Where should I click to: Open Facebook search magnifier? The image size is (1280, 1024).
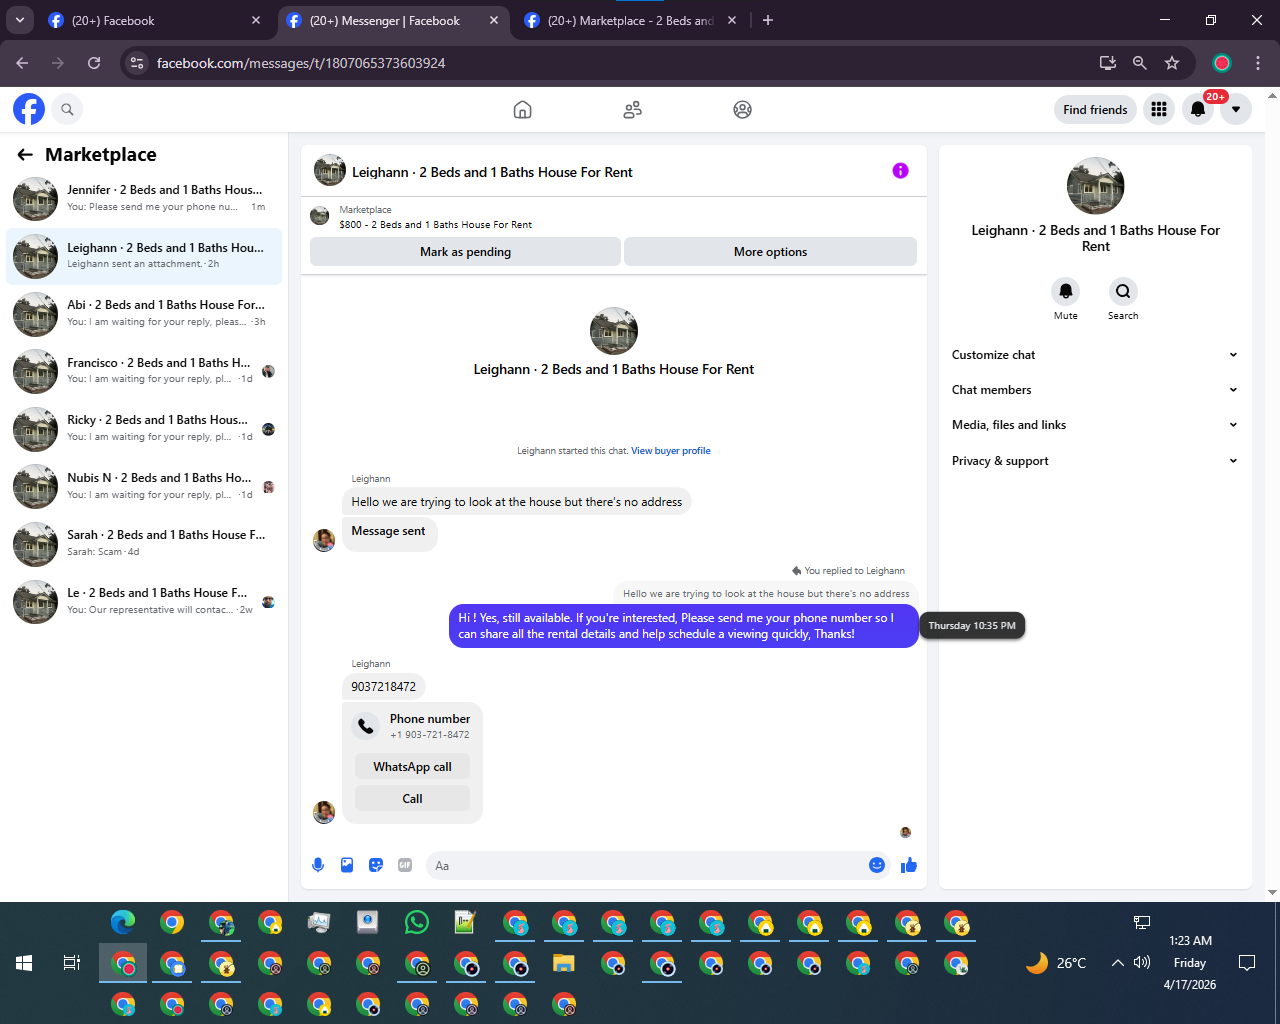point(67,109)
